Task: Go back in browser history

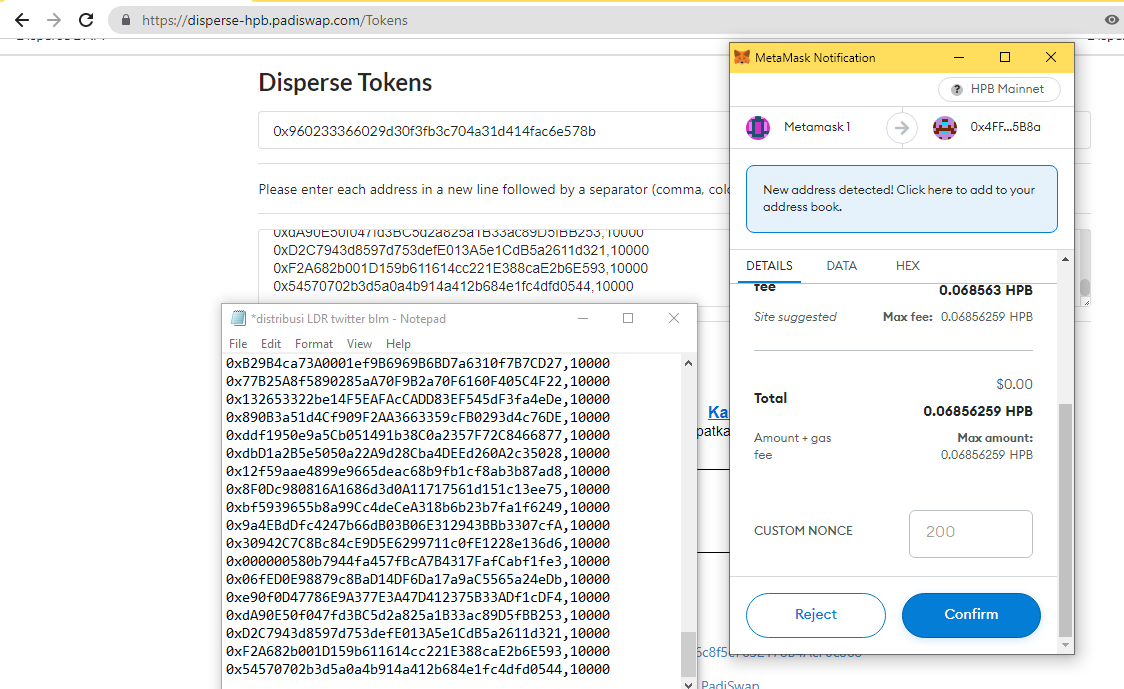Action: pos(22,20)
